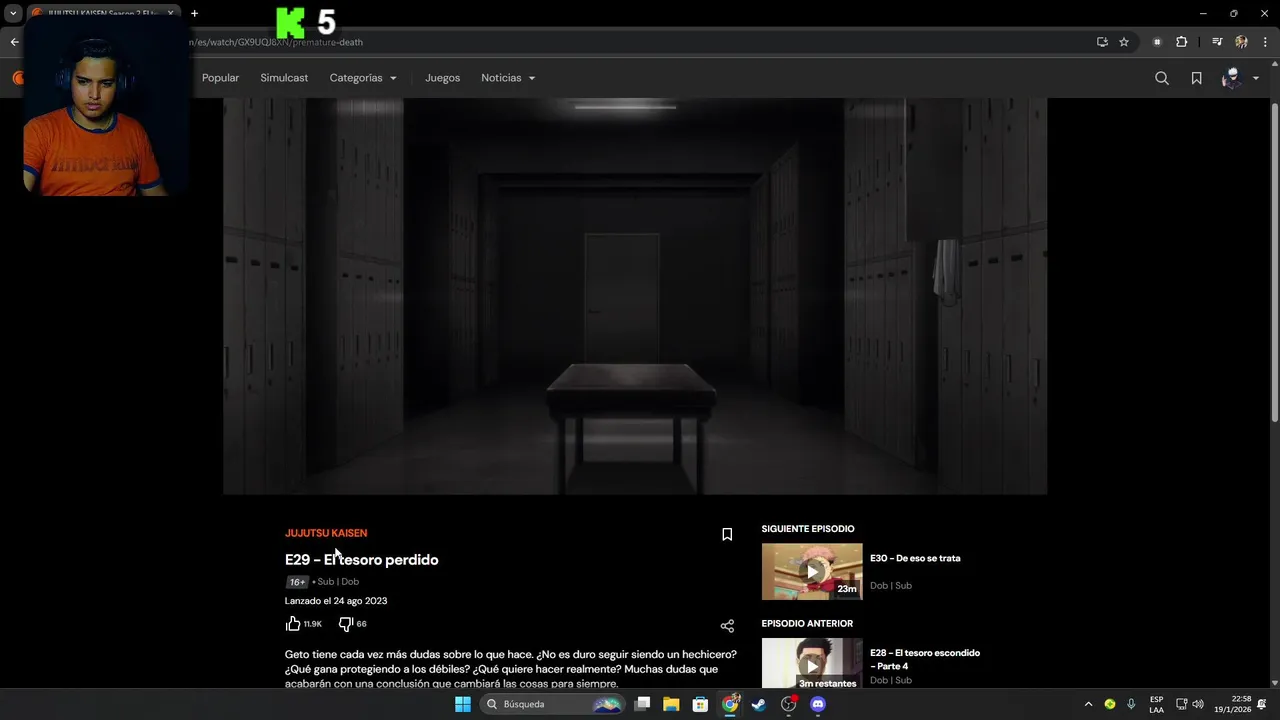This screenshot has width=1280, height=720.
Task: Bookmark this page with the star icon
Action: tap(1124, 42)
